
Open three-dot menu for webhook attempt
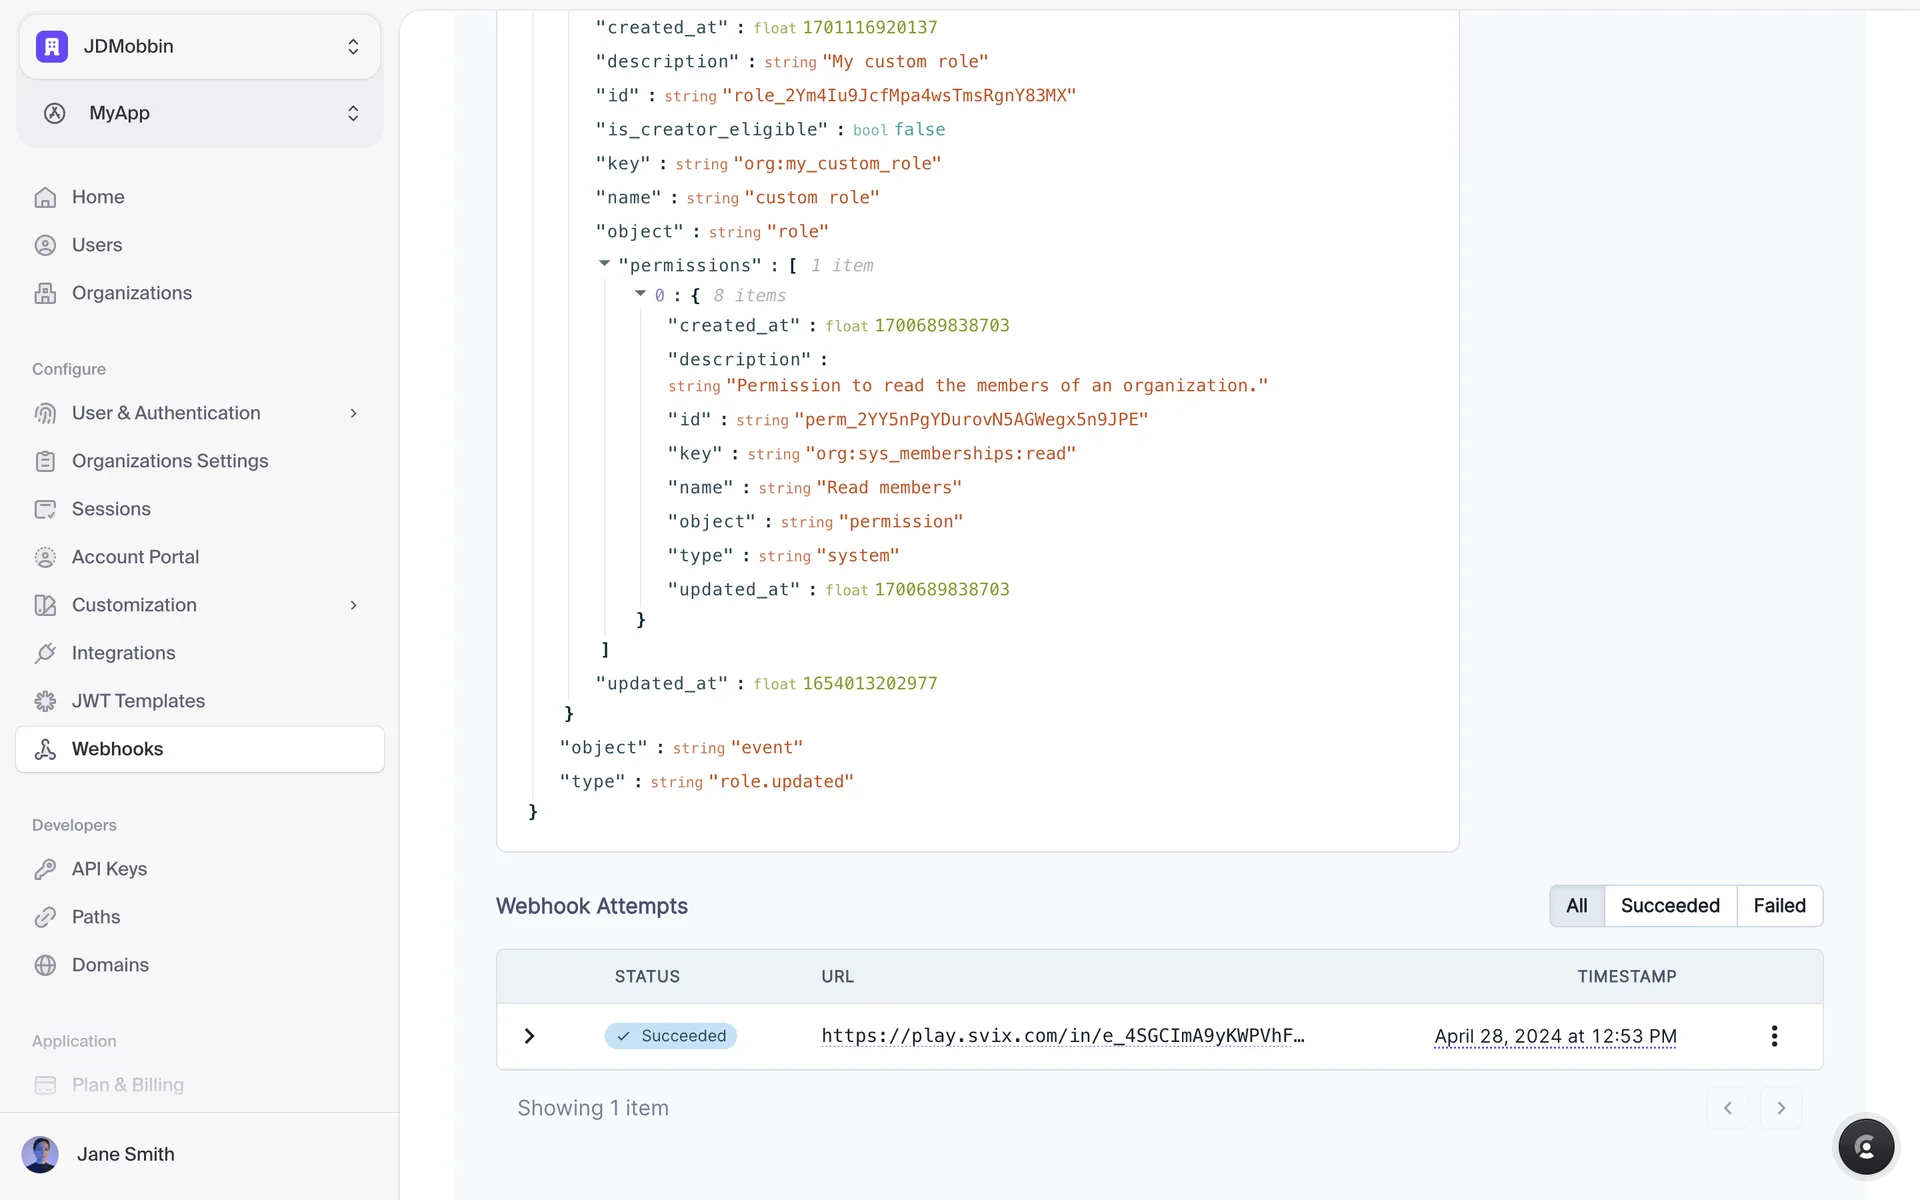(1774, 1036)
